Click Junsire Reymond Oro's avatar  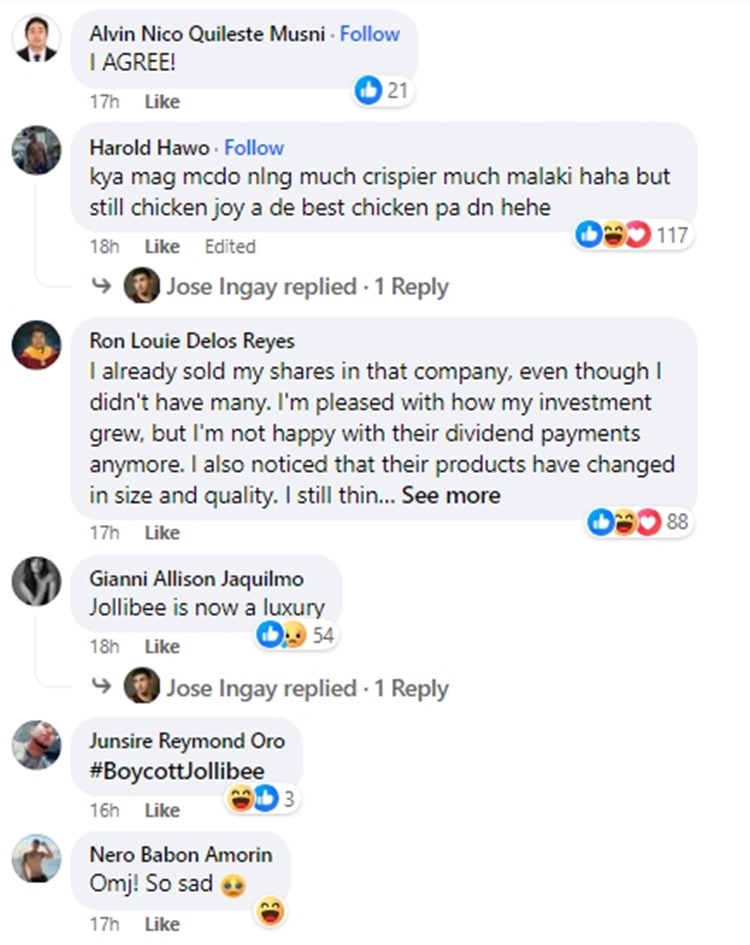(36, 744)
